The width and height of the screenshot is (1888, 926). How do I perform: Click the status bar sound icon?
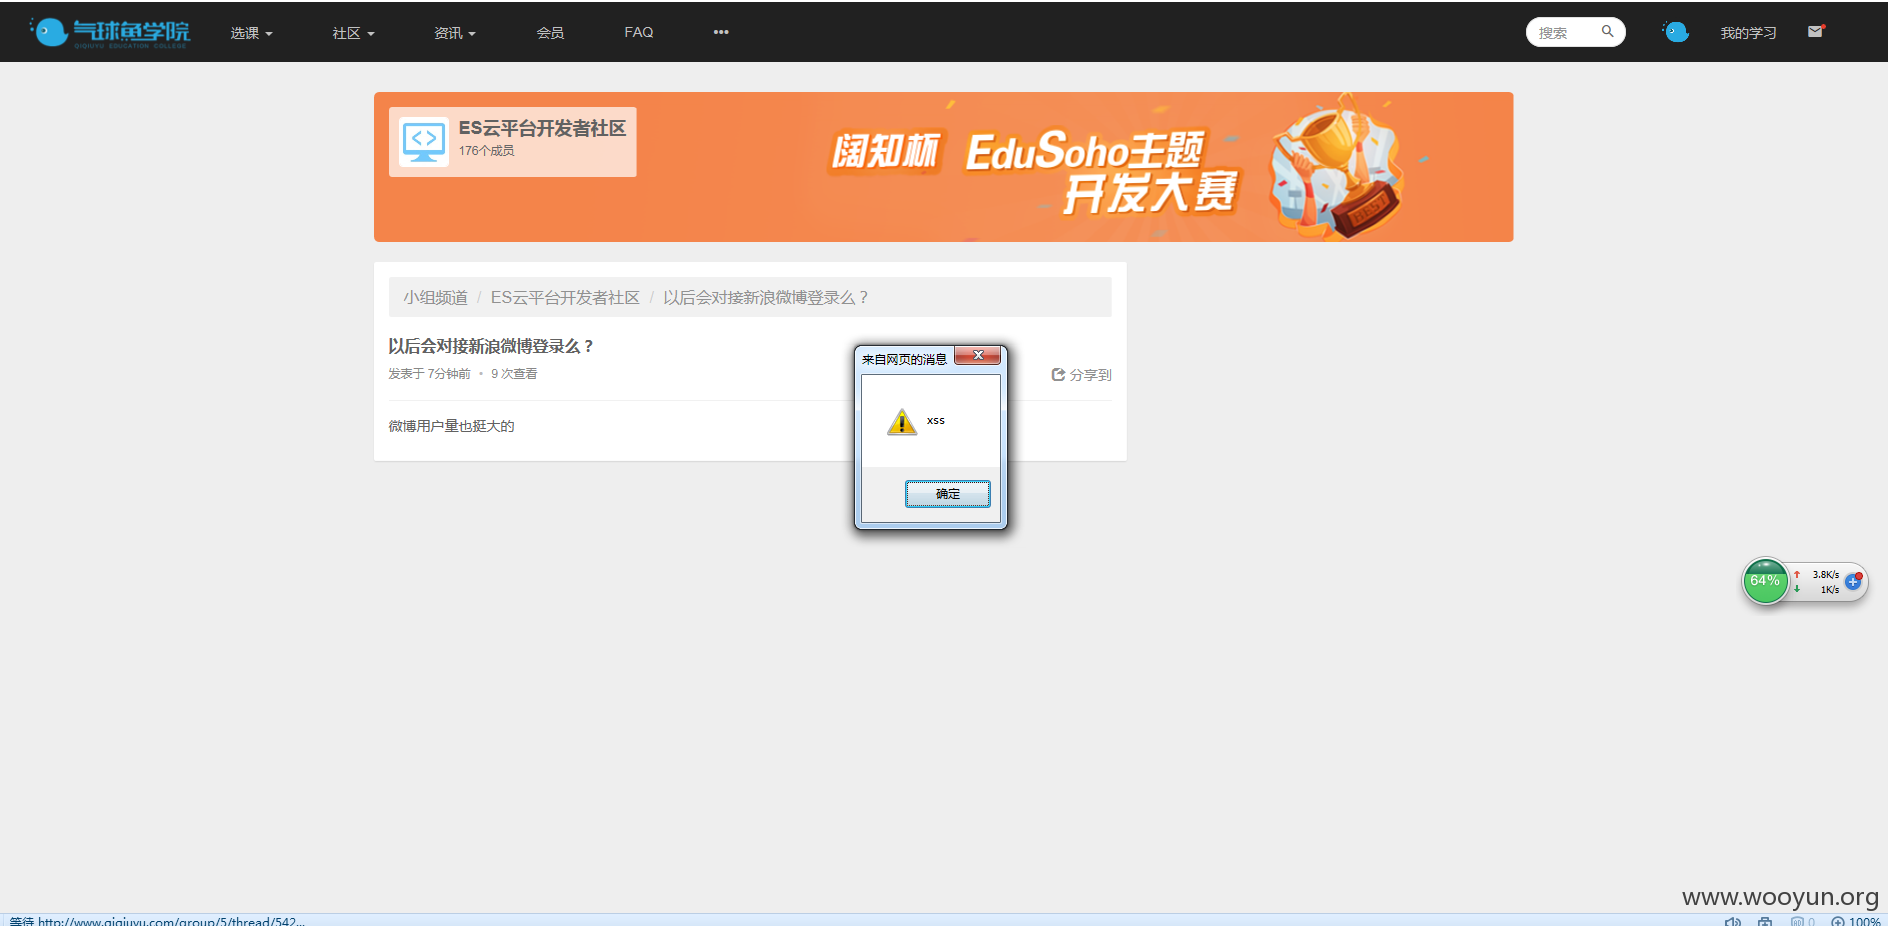pos(1733,921)
